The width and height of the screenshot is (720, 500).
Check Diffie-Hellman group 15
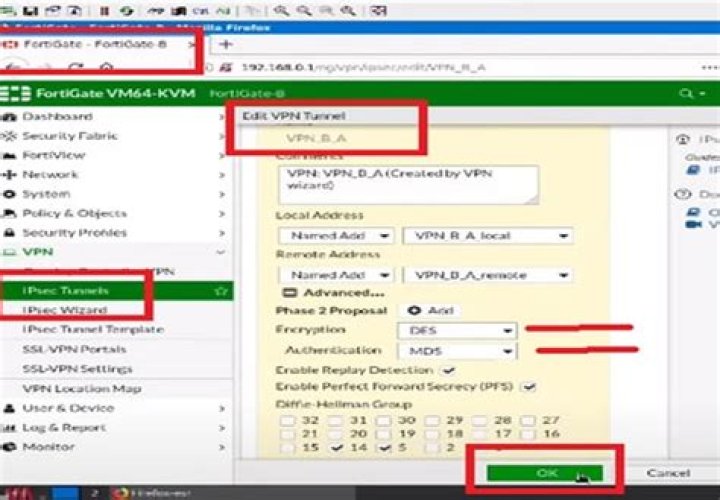coord(287,448)
